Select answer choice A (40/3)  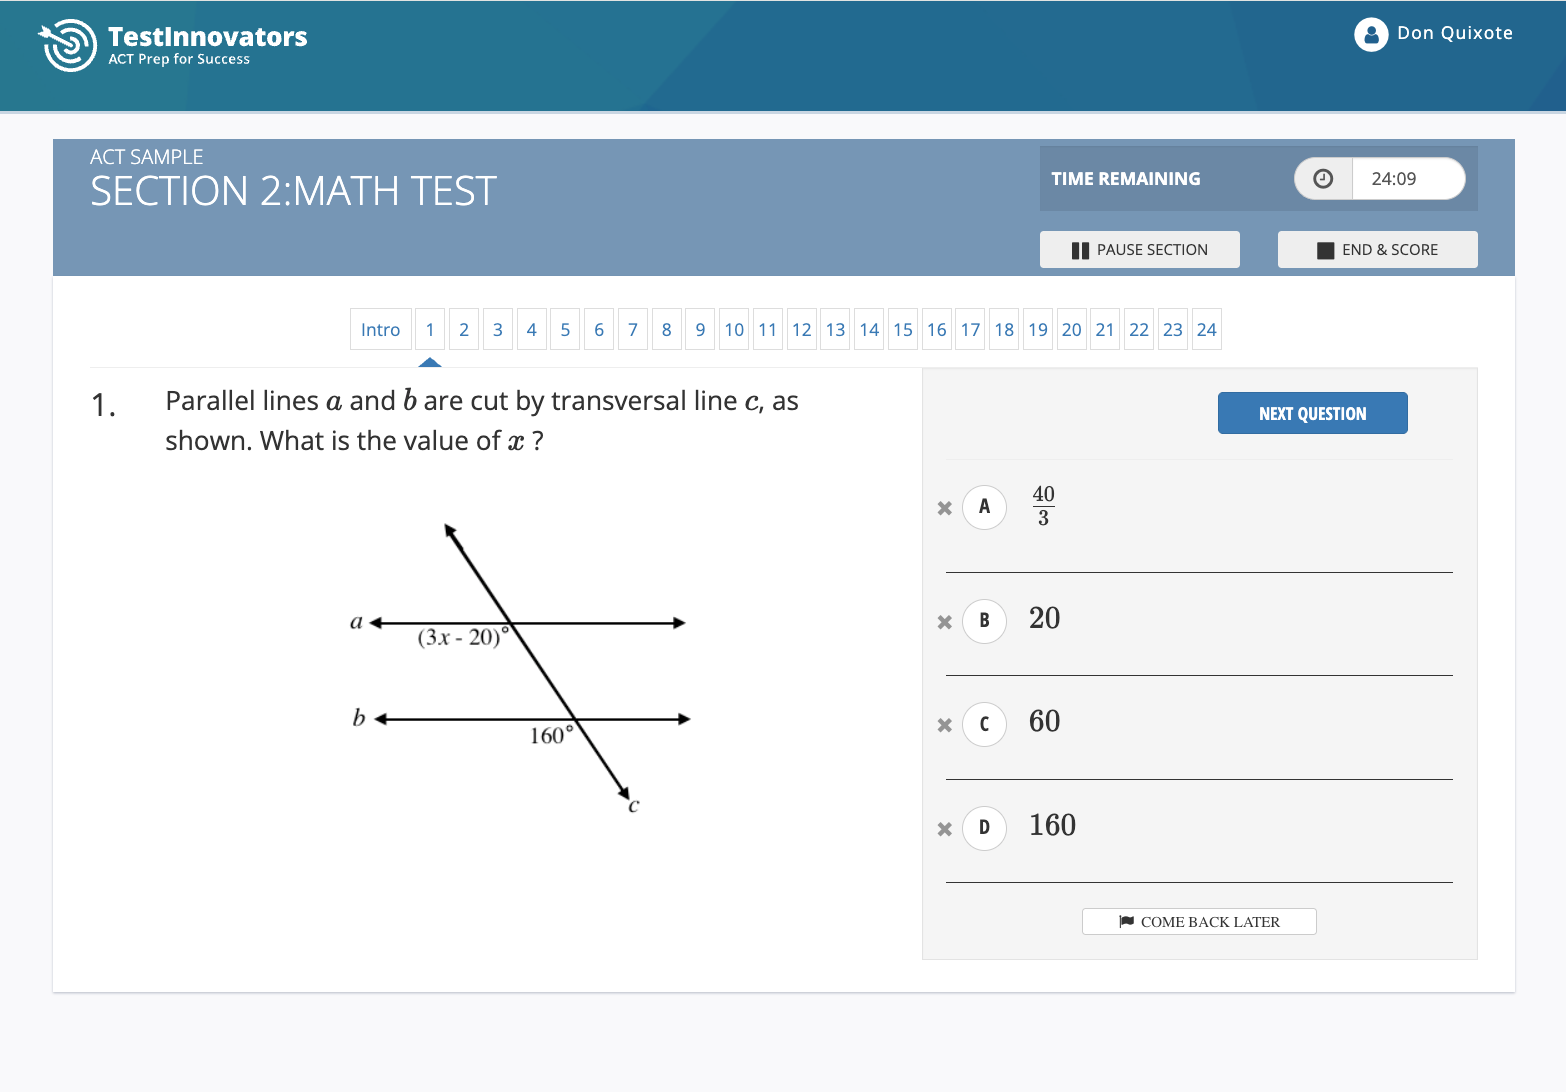tap(984, 507)
